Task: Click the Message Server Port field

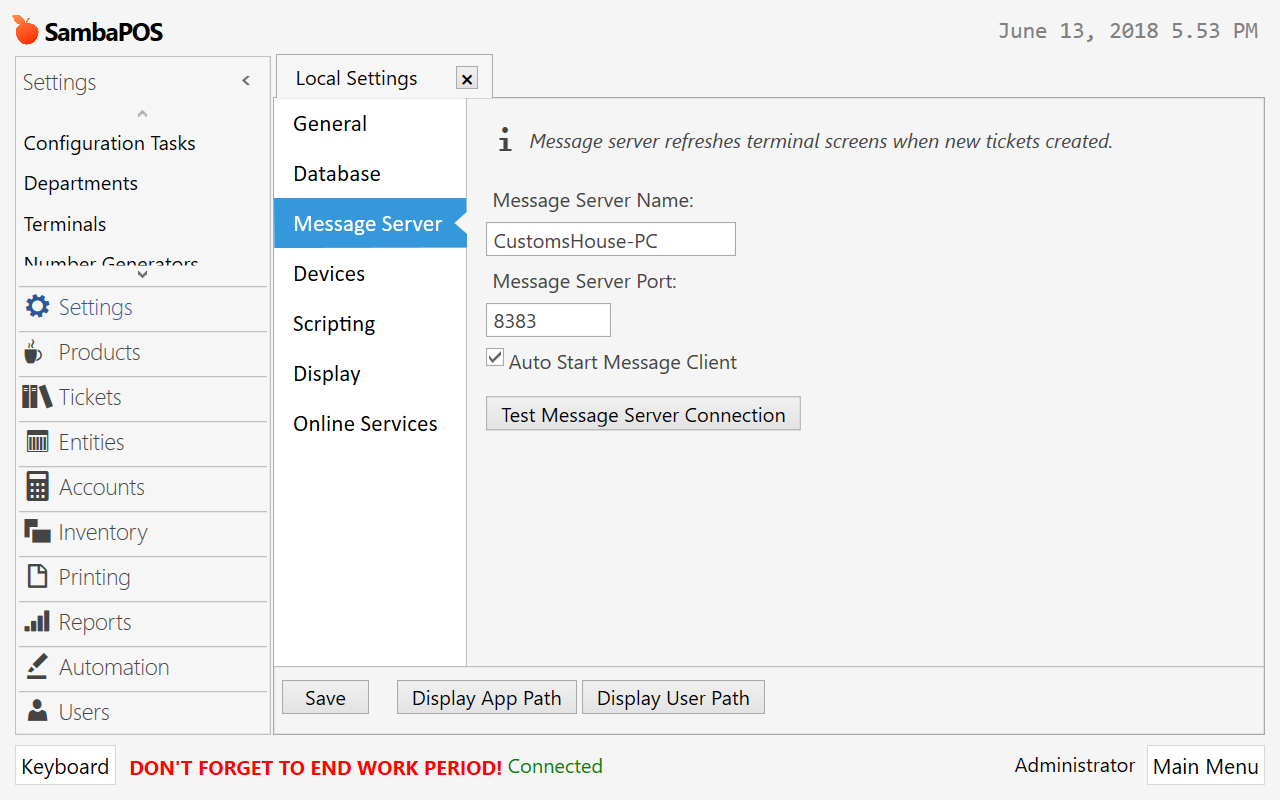Action: coord(548,321)
